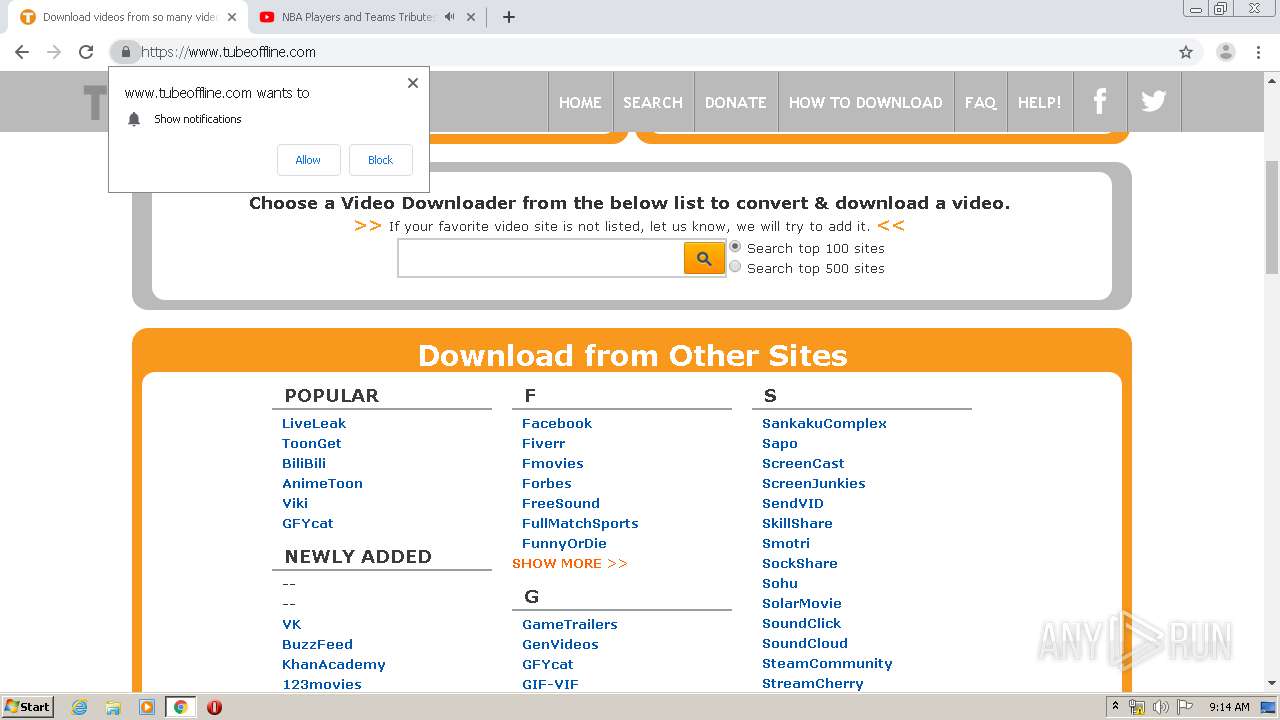Open the Fmovies downloader link

pyautogui.click(x=553, y=463)
